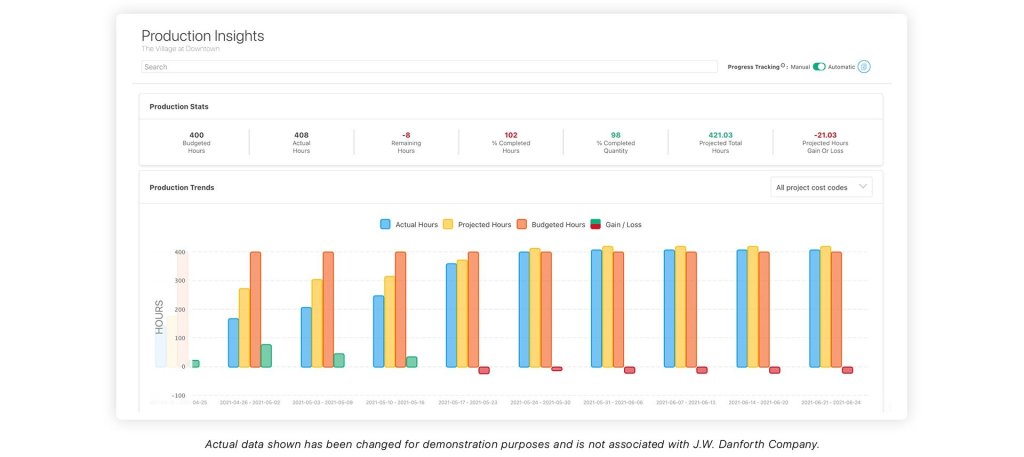
Task: Click the 421.03 Projected Total Hours stat
Action: point(720,142)
